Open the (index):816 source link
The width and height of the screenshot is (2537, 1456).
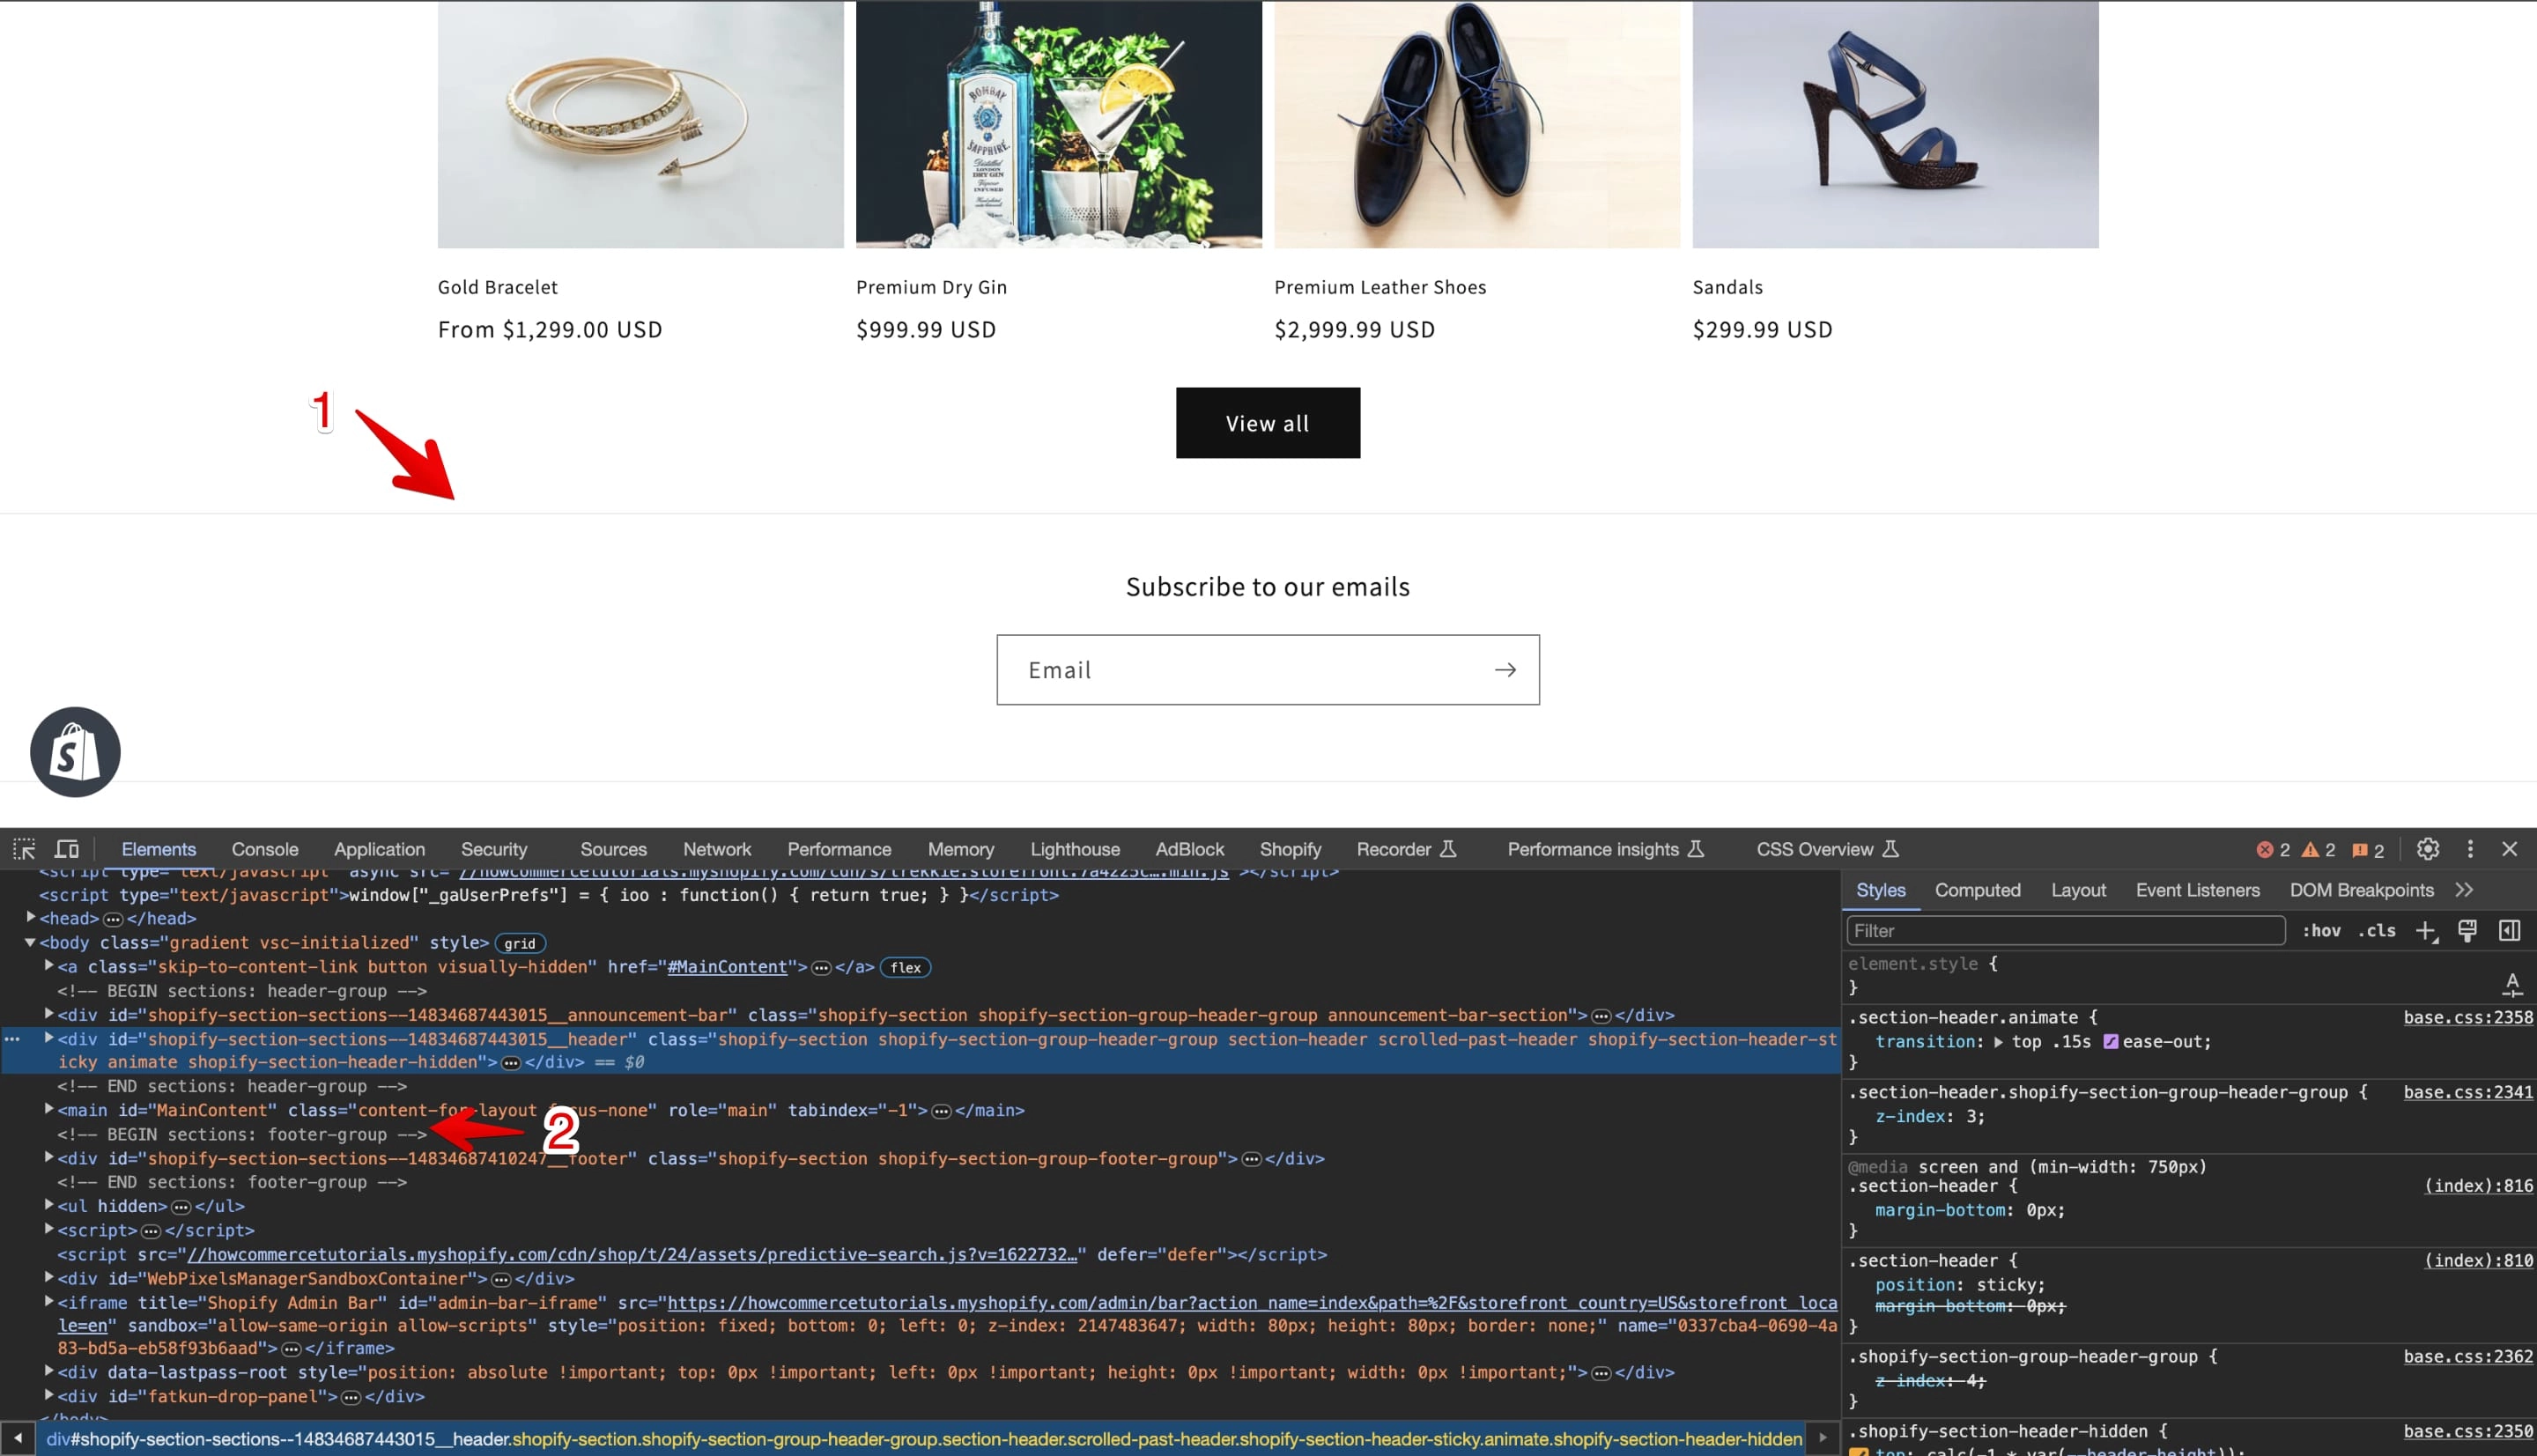coord(2479,1186)
